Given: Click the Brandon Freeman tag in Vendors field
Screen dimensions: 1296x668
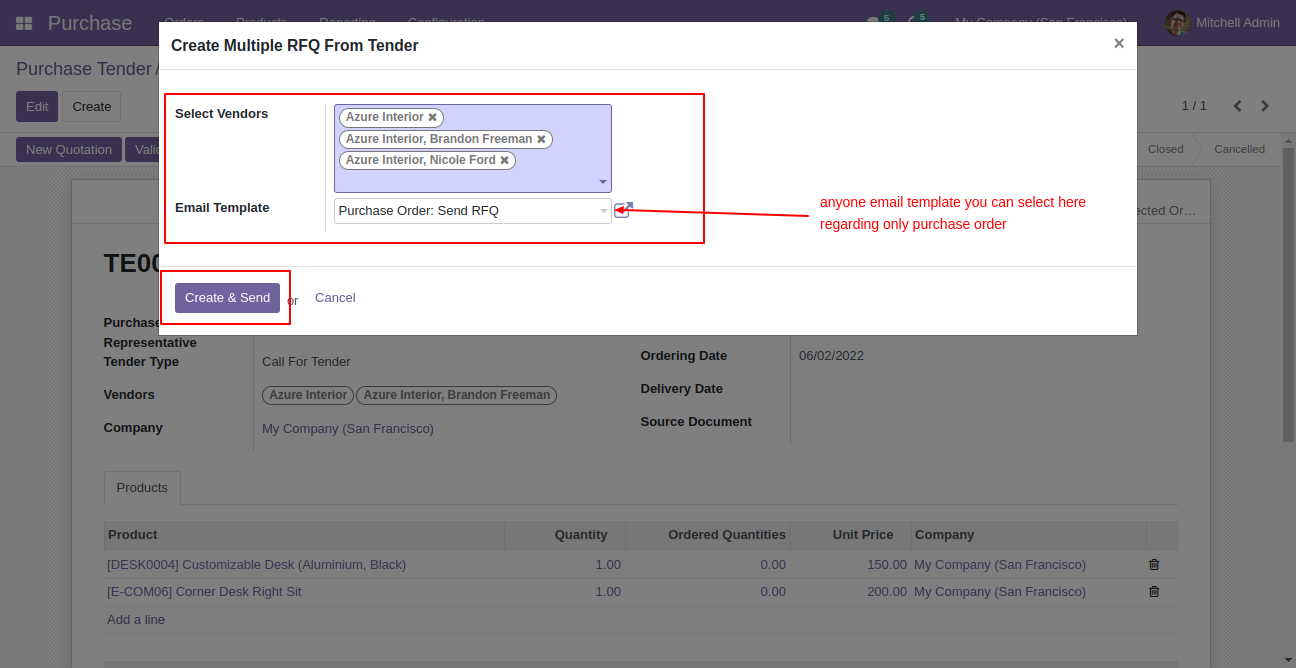Looking at the screenshot, I should click(x=457, y=395).
